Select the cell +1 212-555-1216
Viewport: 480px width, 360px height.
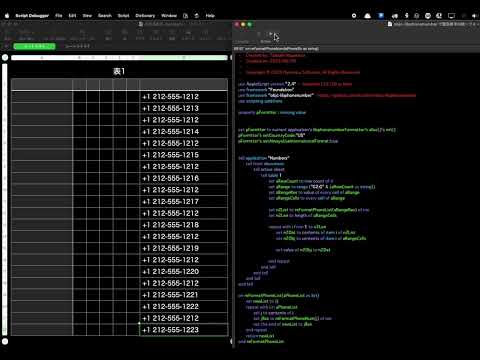point(184,178)
